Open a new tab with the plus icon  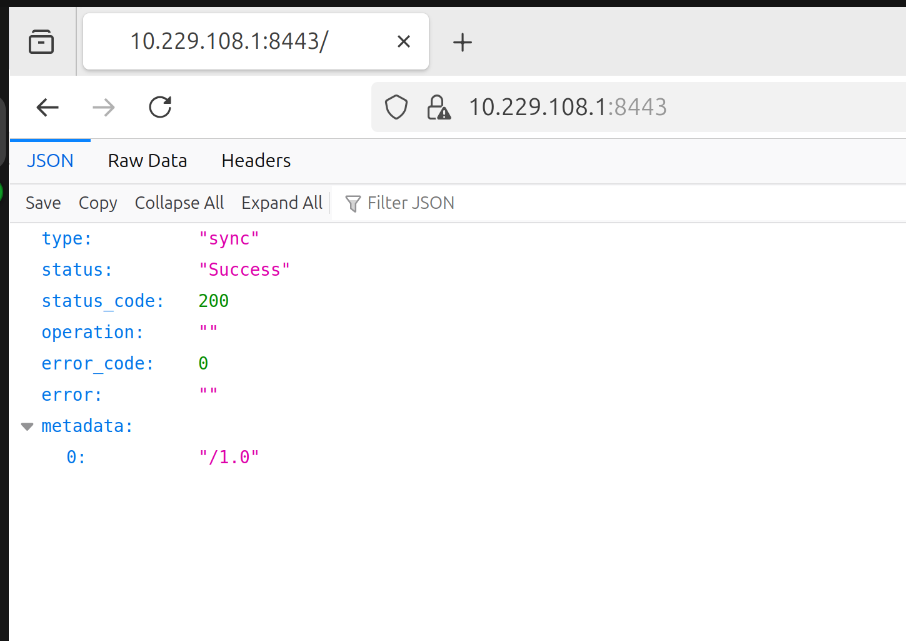coord(462,42)
